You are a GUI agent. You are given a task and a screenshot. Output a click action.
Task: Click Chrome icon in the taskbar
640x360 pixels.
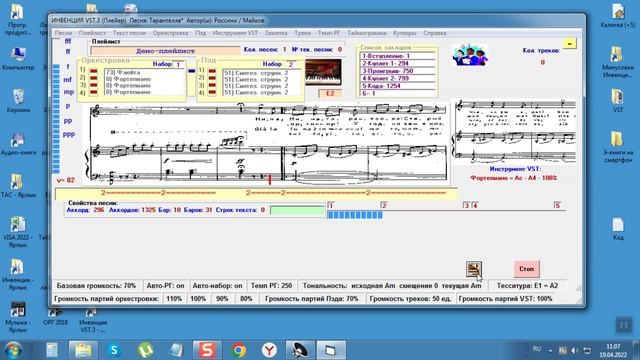coord(239,350)
